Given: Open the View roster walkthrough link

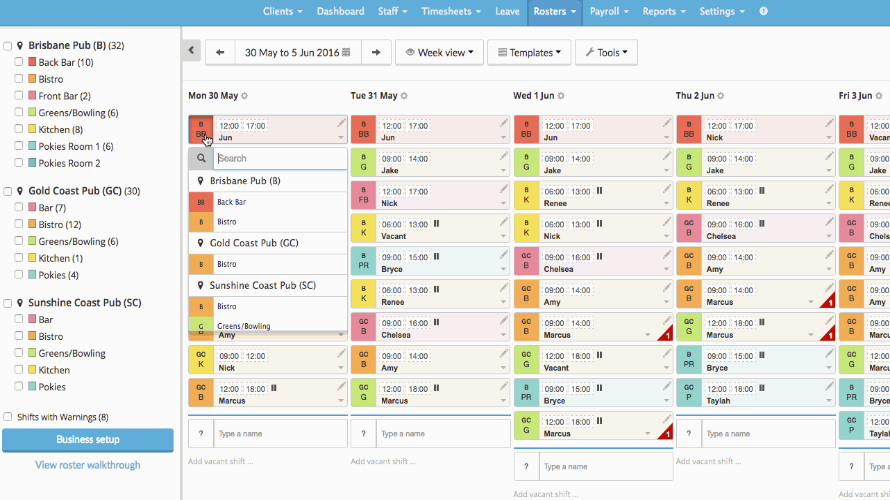Looking at the screenshot, I should (x=88, y=465).
